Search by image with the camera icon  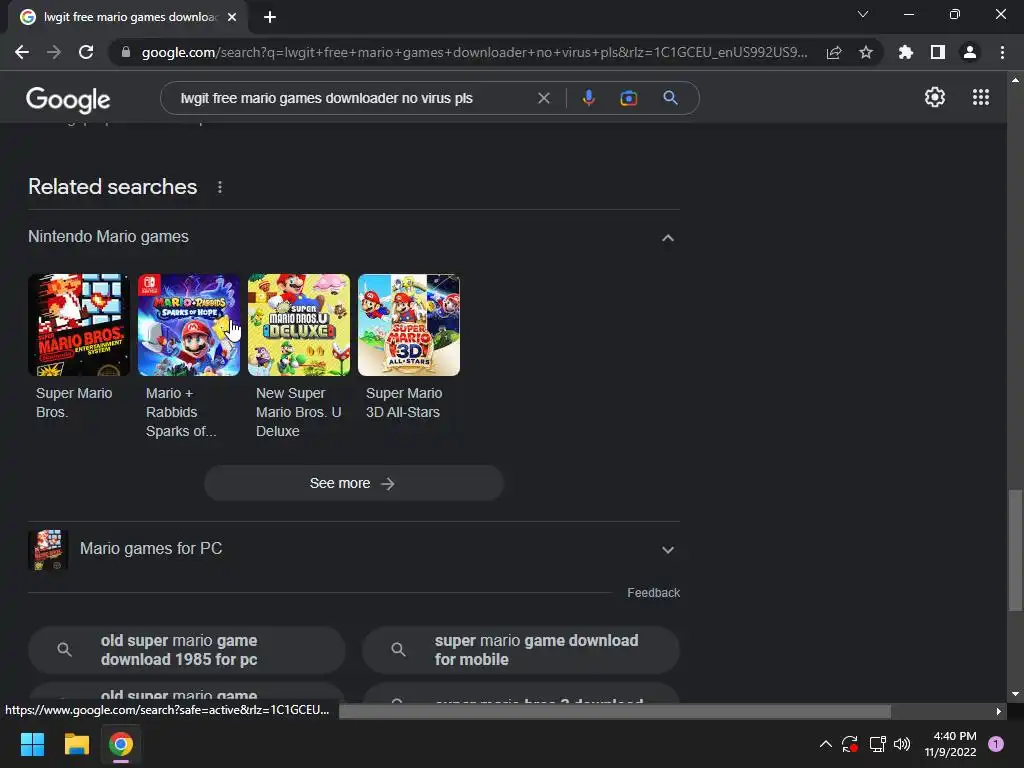coord(628,98)
